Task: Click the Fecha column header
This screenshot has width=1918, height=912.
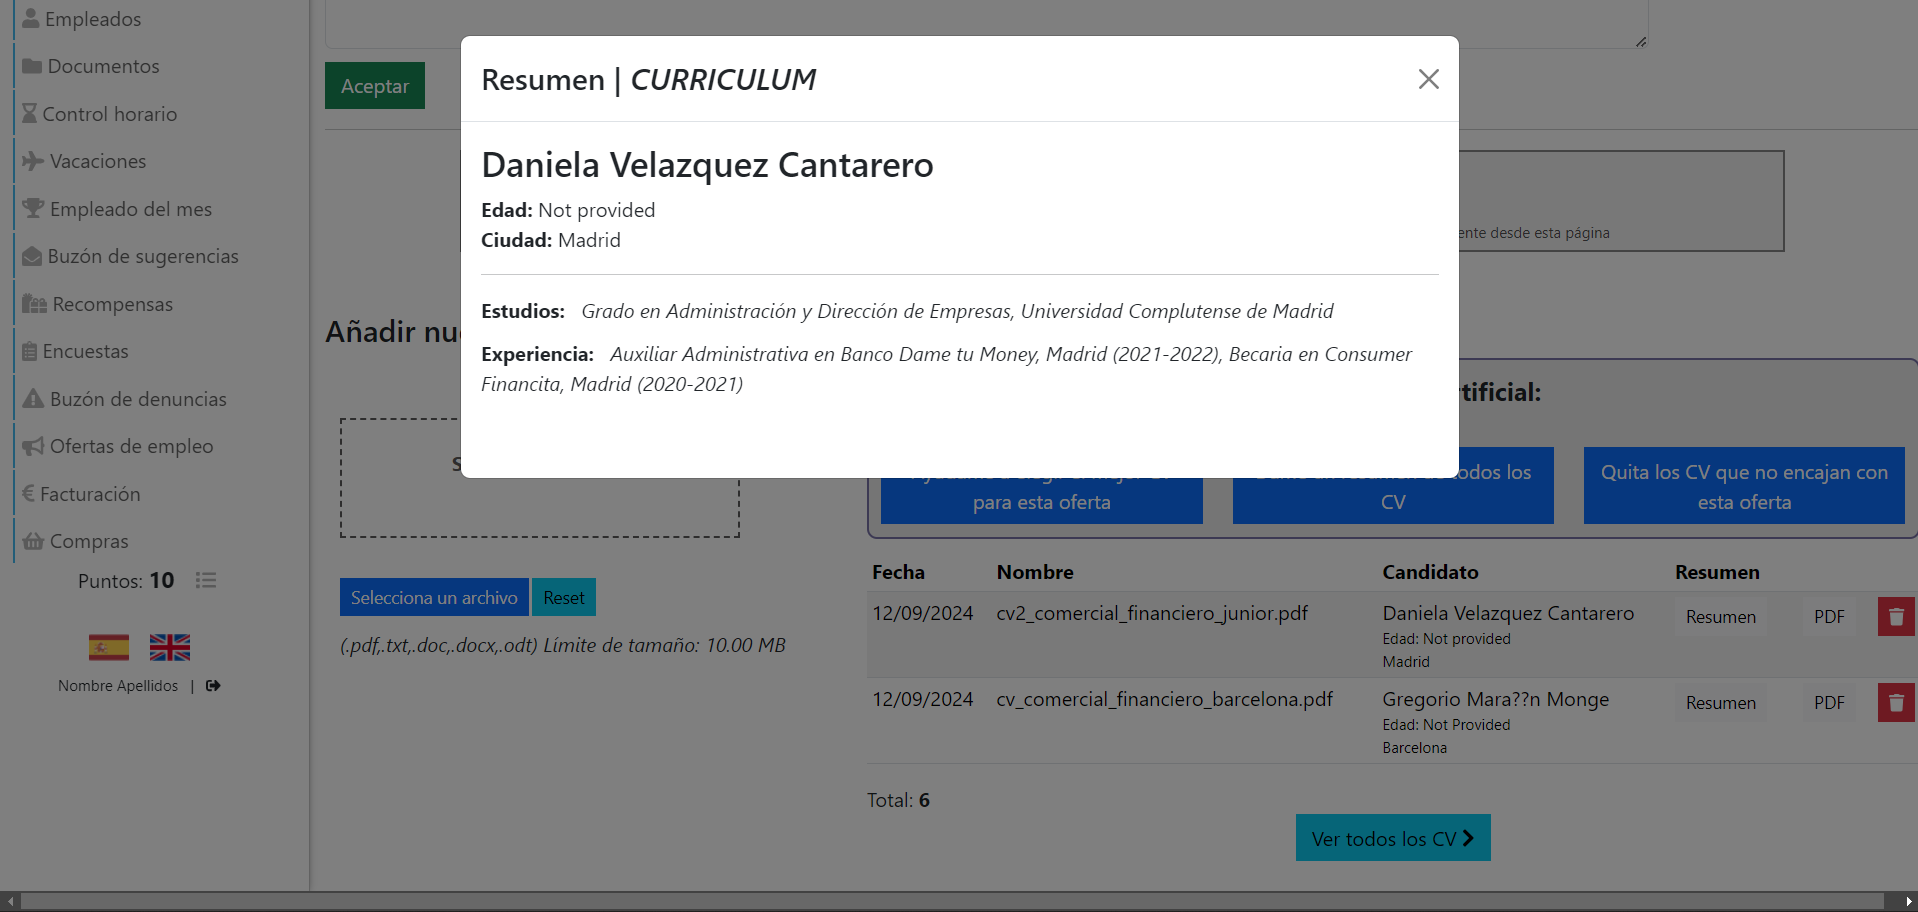Action: [898, 572]
